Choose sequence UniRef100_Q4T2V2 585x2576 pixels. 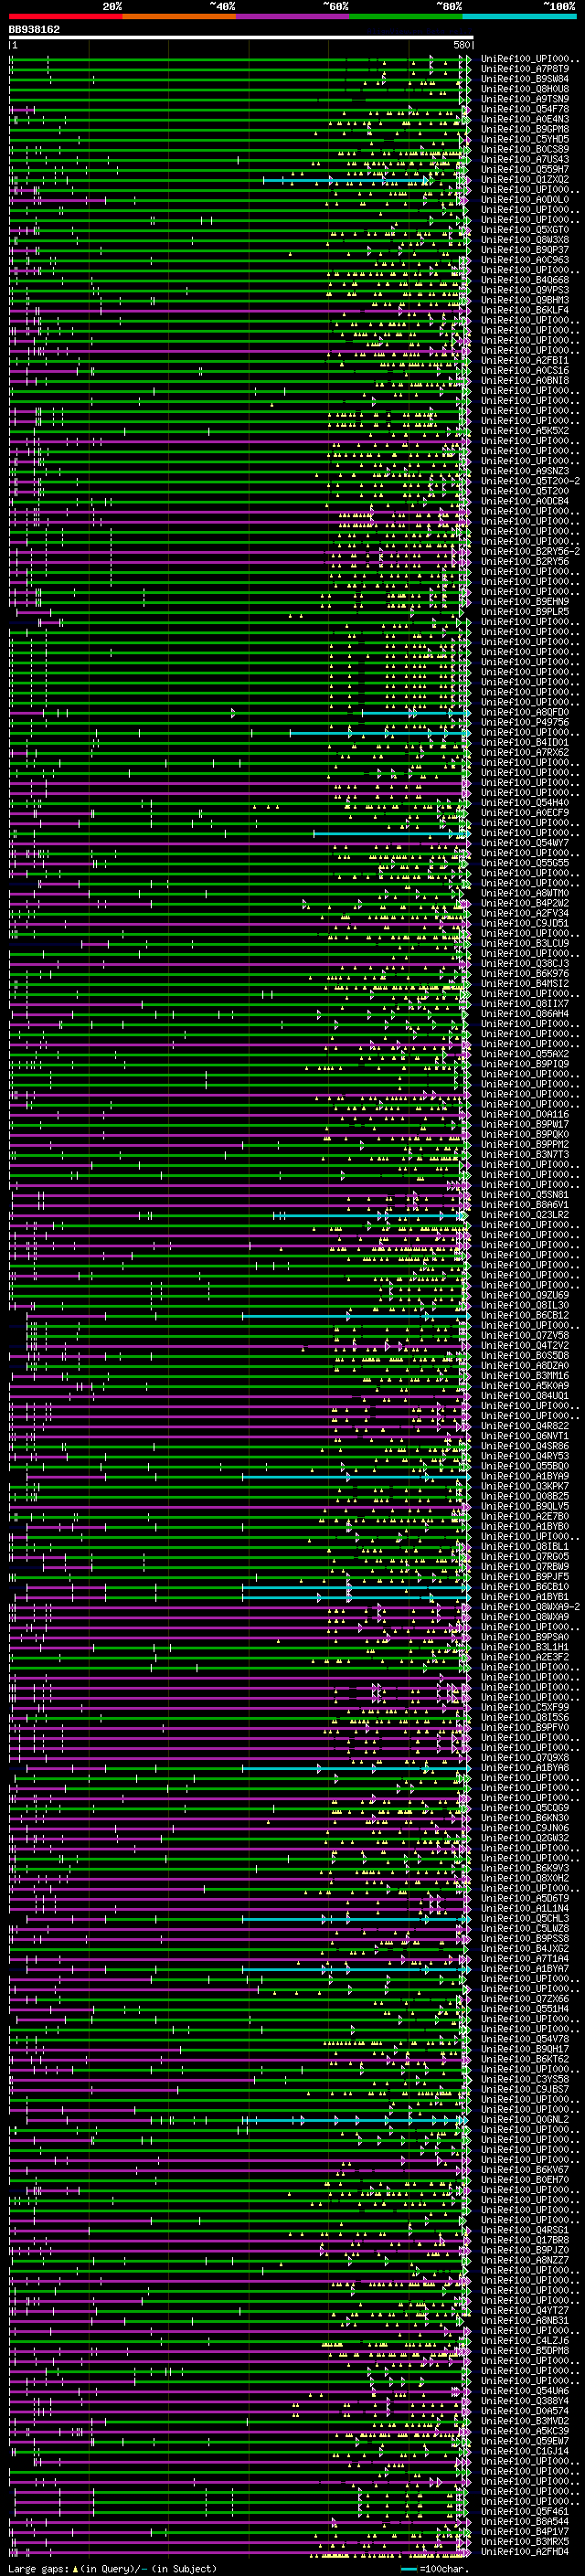pyautogui.click(x=525, y=1345)
